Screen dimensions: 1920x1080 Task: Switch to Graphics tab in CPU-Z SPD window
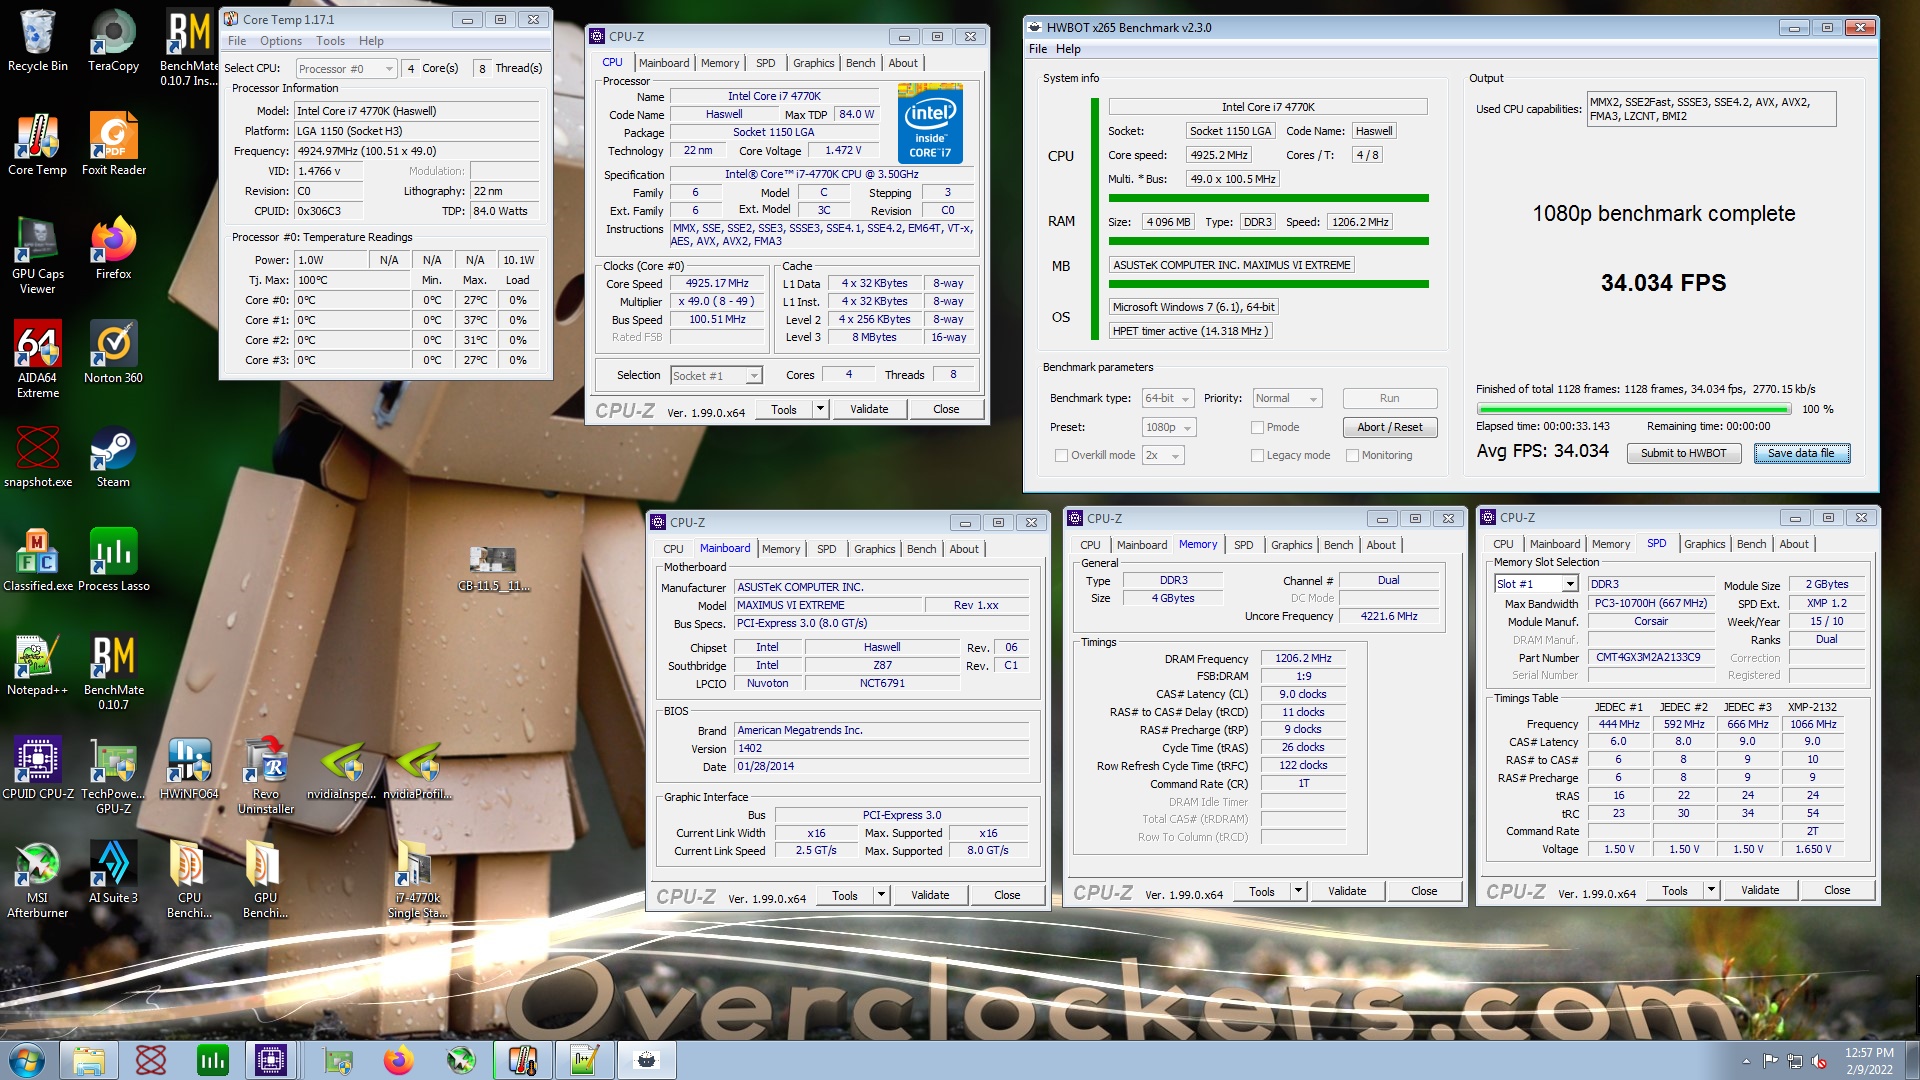coord(1704,544)
